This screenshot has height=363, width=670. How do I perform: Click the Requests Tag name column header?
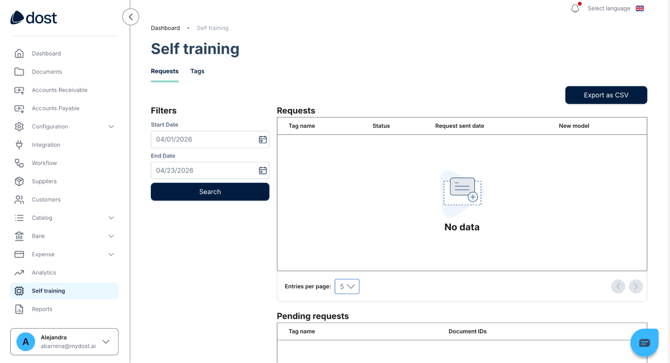pos(302,126)
